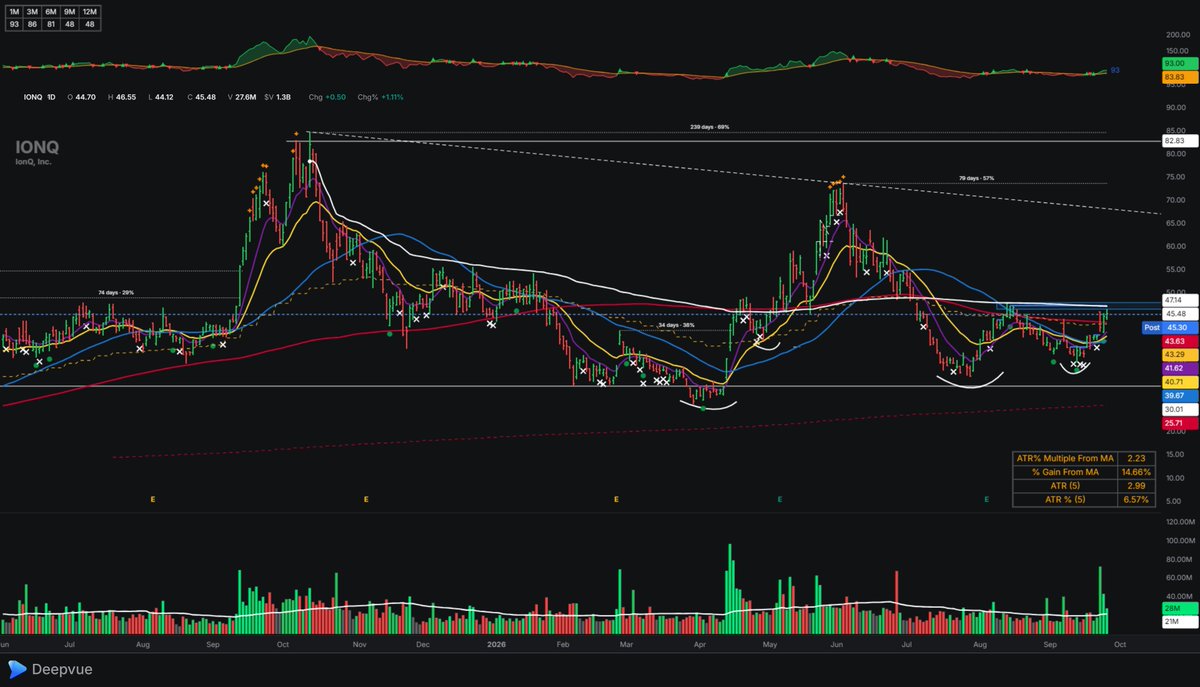
Task: Click the IonQ, Inc. company name
Action: 32,161
